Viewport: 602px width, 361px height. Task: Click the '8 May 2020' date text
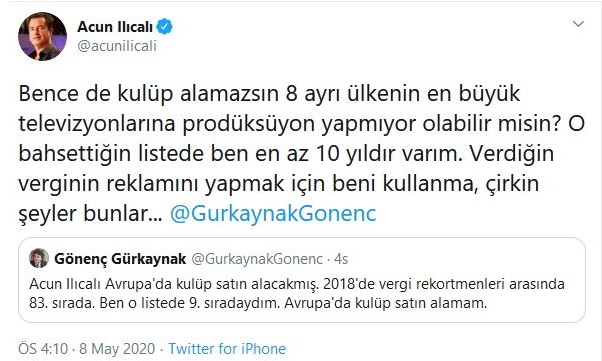(117, 349)
